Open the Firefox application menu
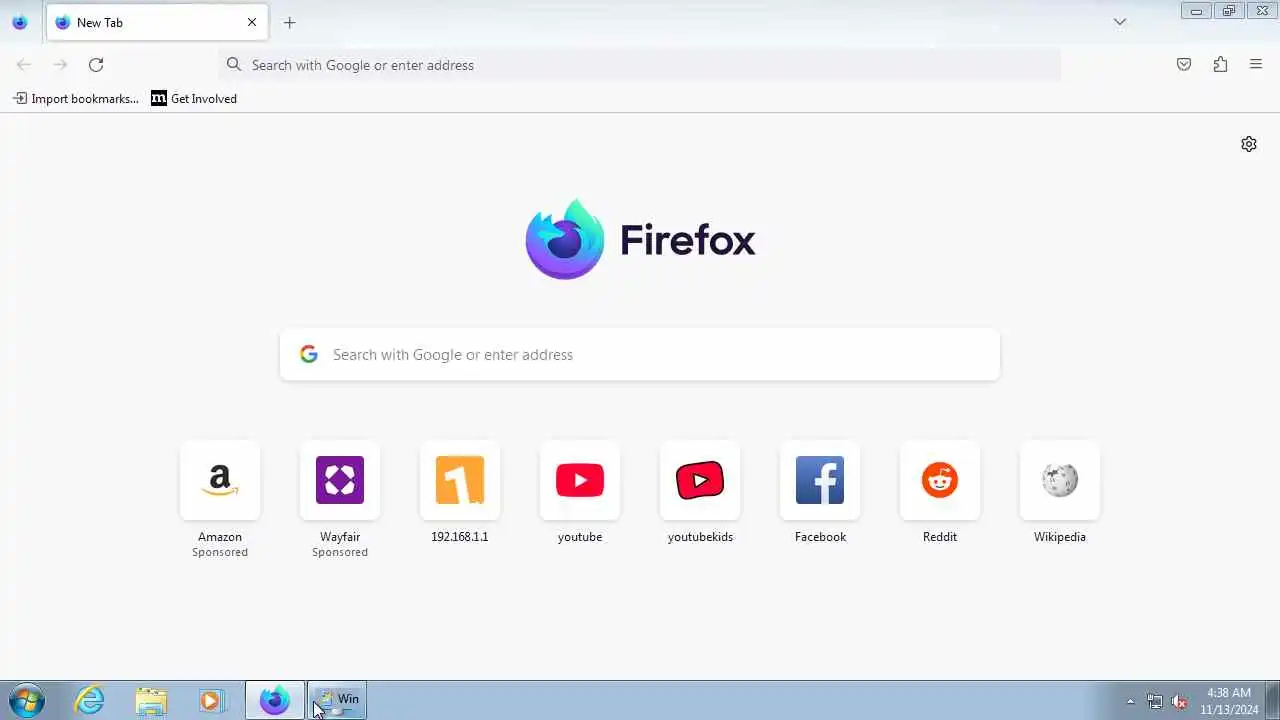Image resolution: width=1280 pixels, height=720 pixels. 1256,65
